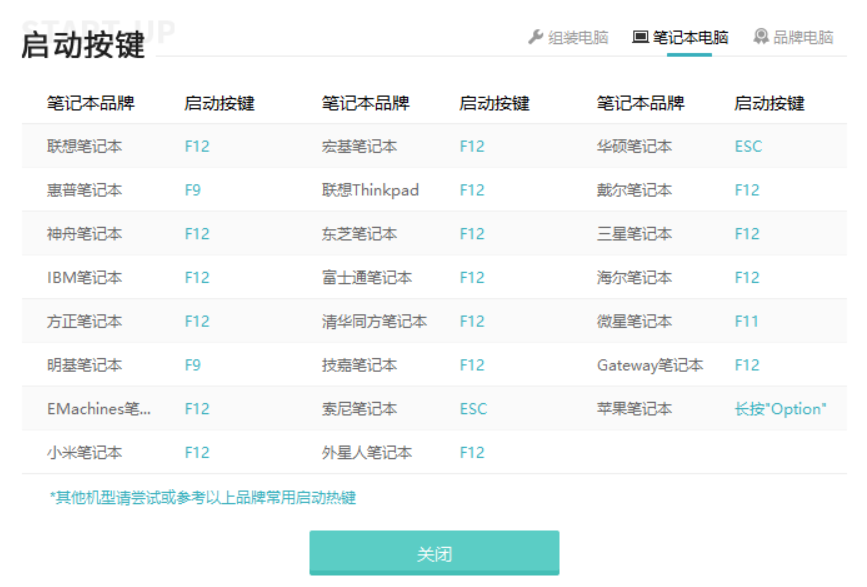This screenshot has width=867, height=587.
Task: Select the F12 key for IBM笔记本
Action: tap(197, 277)
